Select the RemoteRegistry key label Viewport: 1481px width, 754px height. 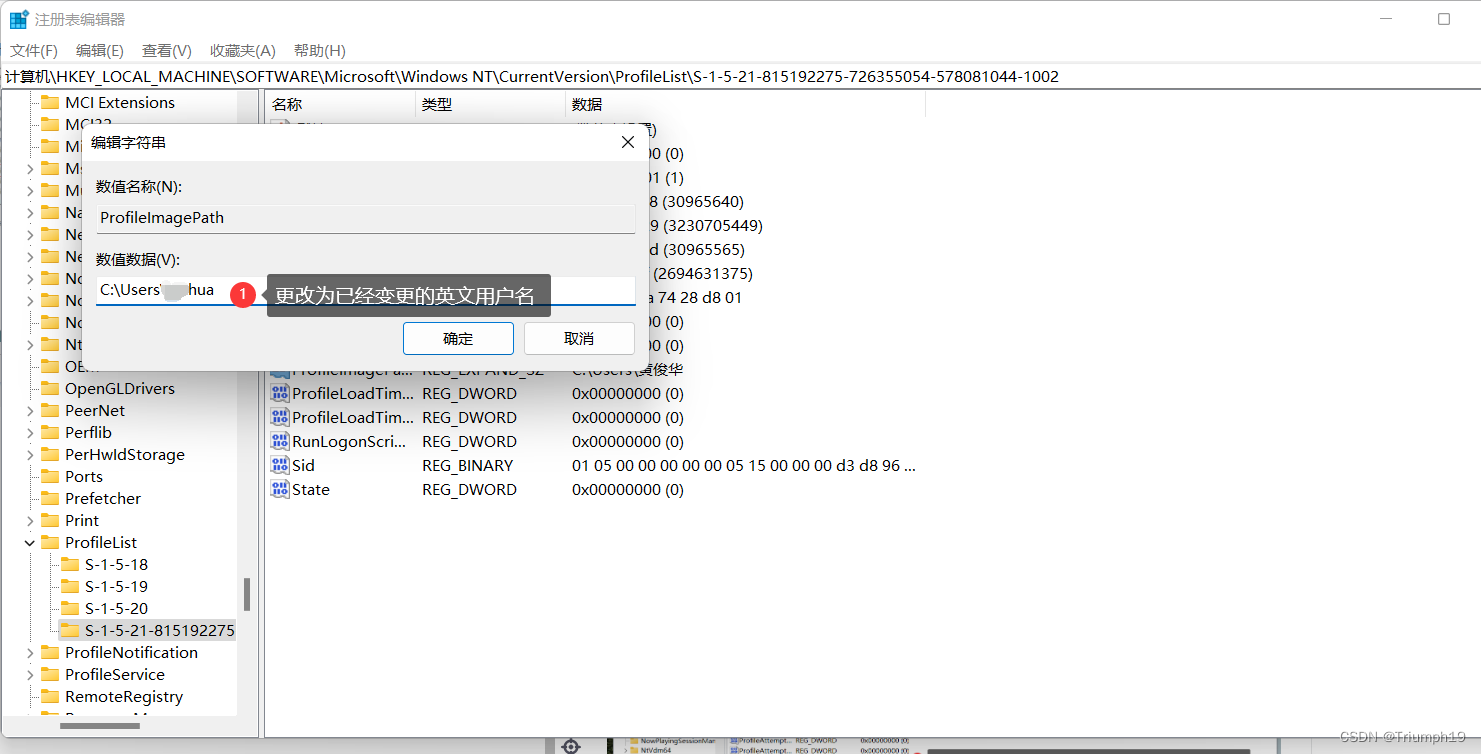tap(124, 697)
